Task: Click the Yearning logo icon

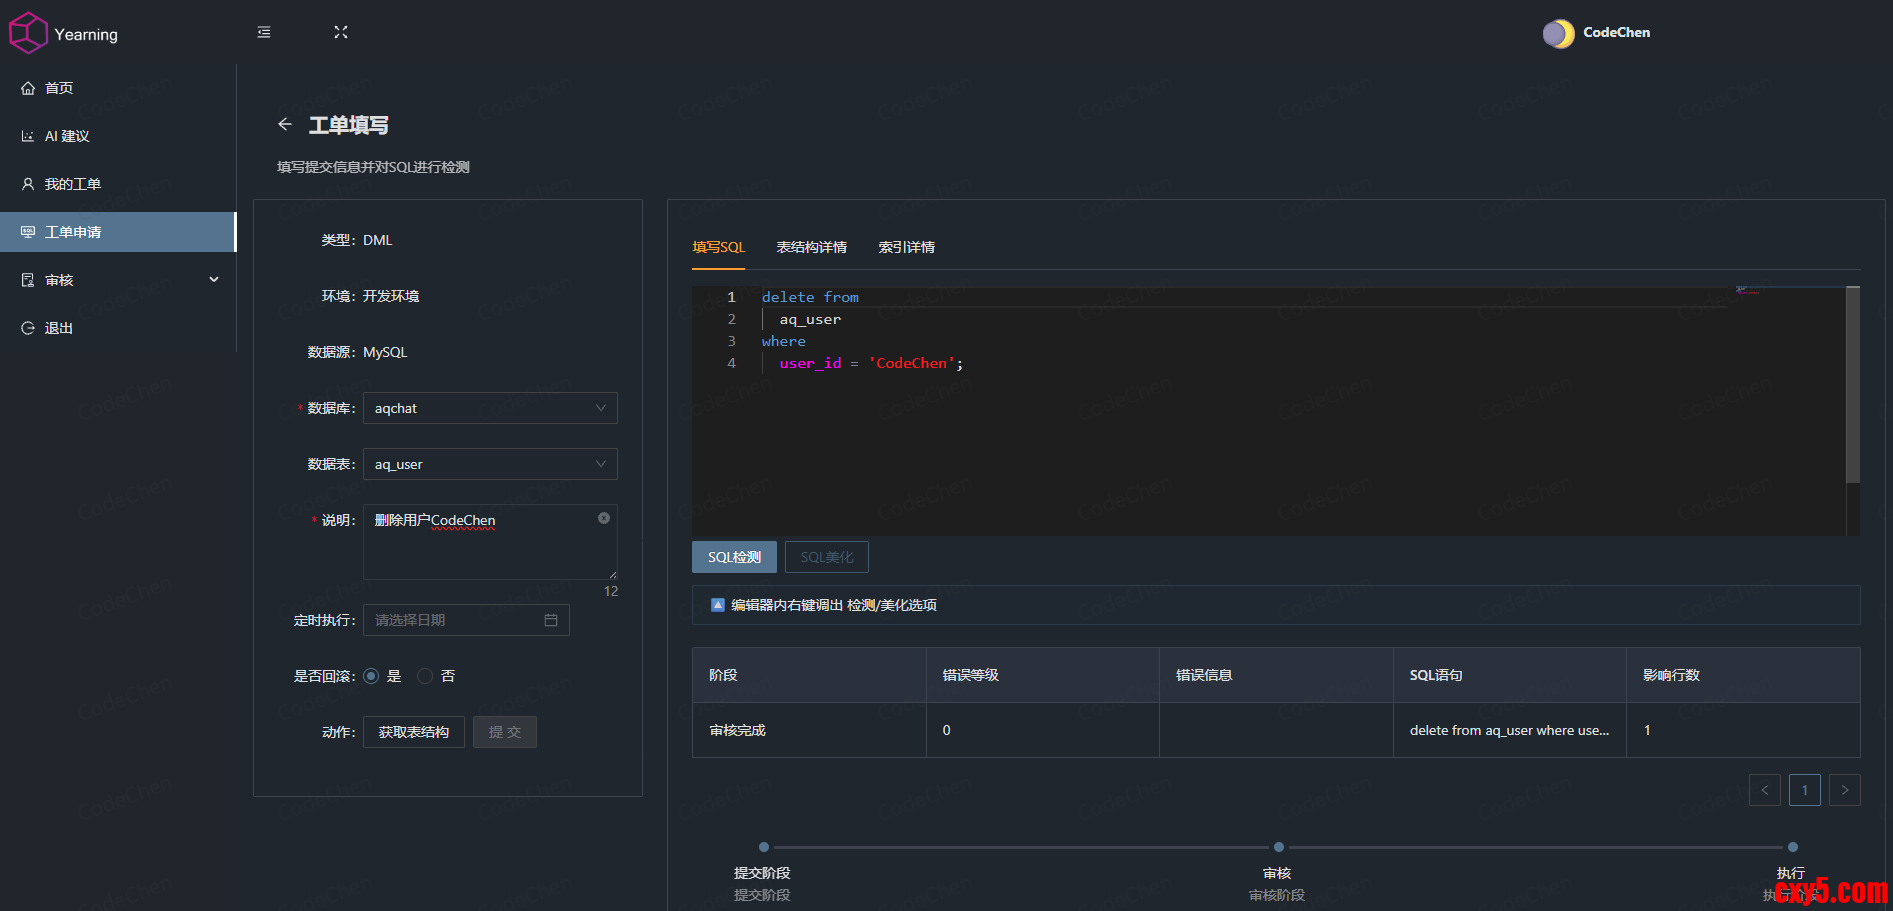Action: 28,33
